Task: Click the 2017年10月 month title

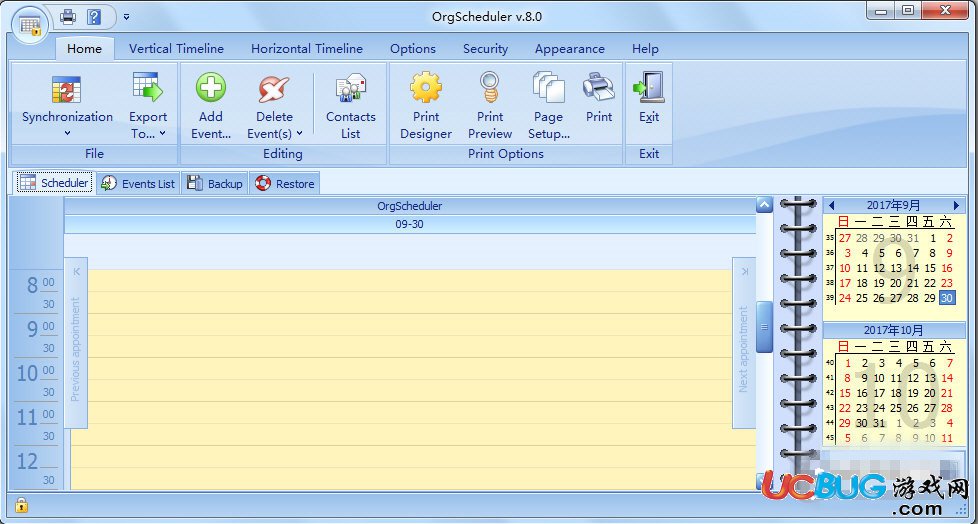Action: 893,331
